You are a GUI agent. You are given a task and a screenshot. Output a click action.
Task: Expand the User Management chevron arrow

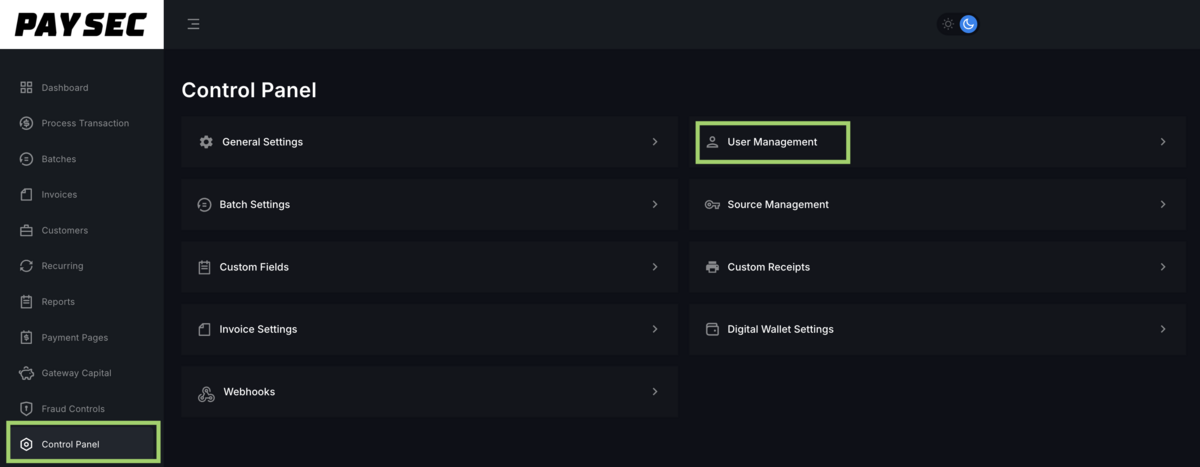pos(1162,142)
